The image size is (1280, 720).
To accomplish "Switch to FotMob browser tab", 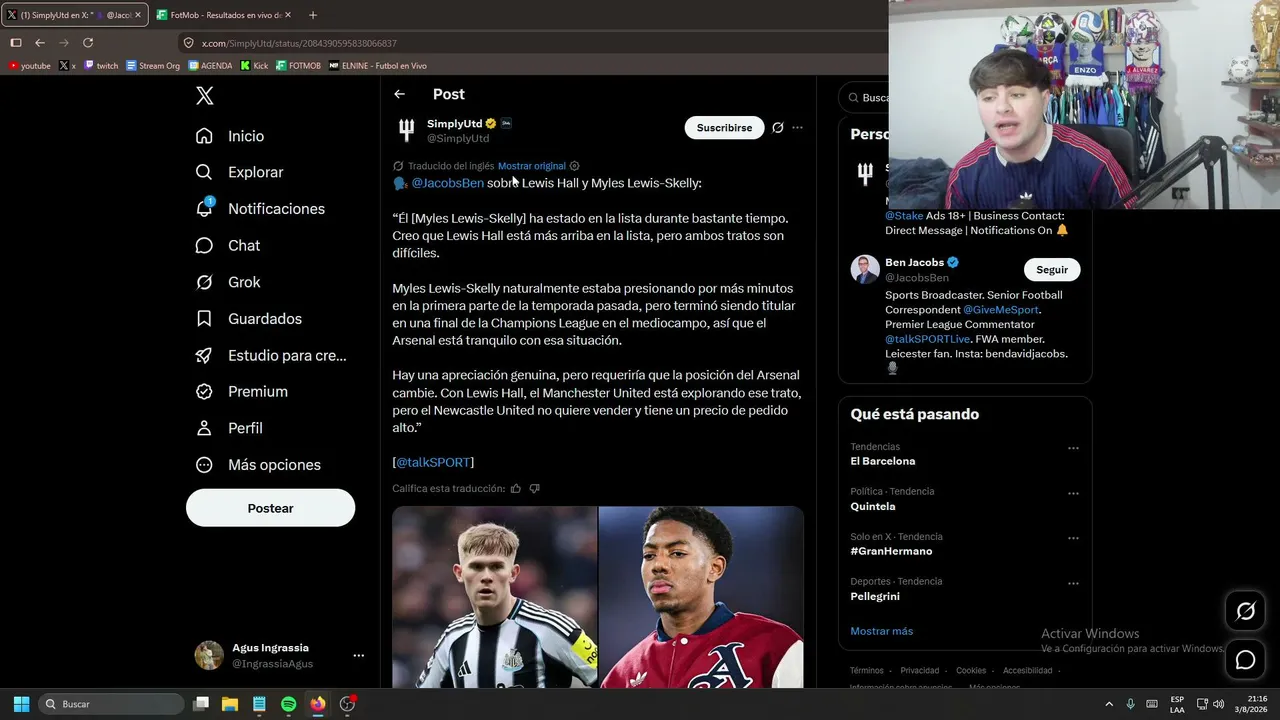I will pyautogui.click(x=225, y=15).
